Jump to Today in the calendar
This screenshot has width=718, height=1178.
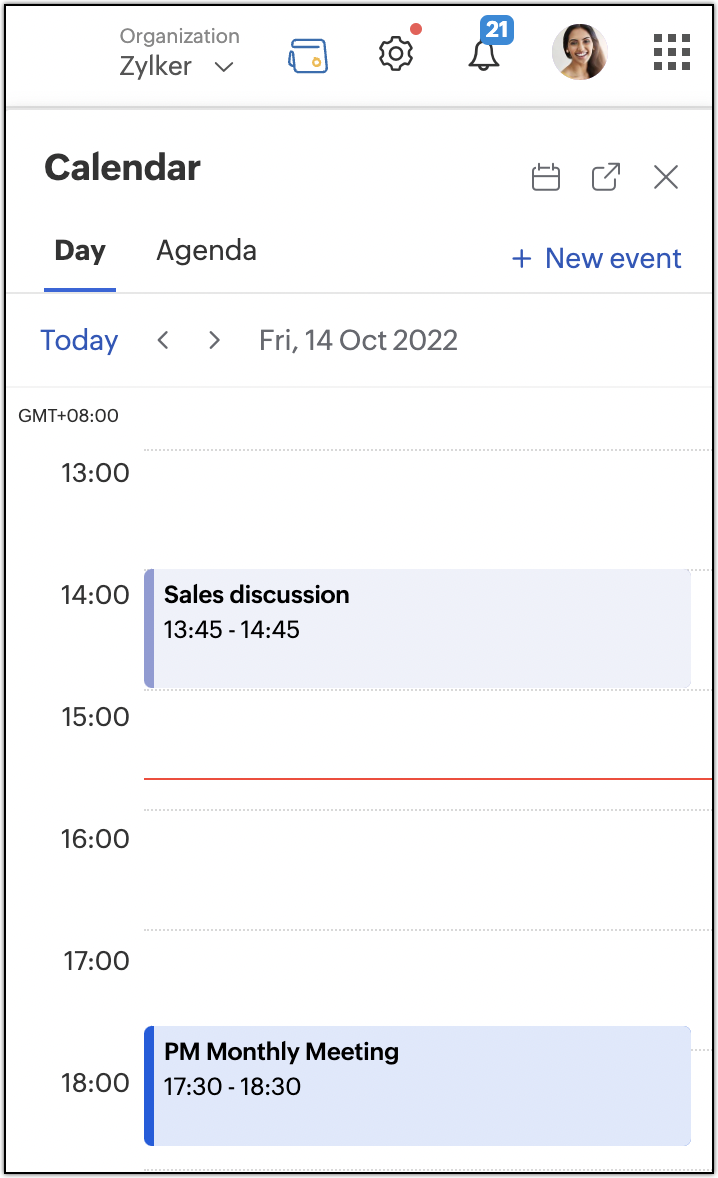[x=79, y=340]
